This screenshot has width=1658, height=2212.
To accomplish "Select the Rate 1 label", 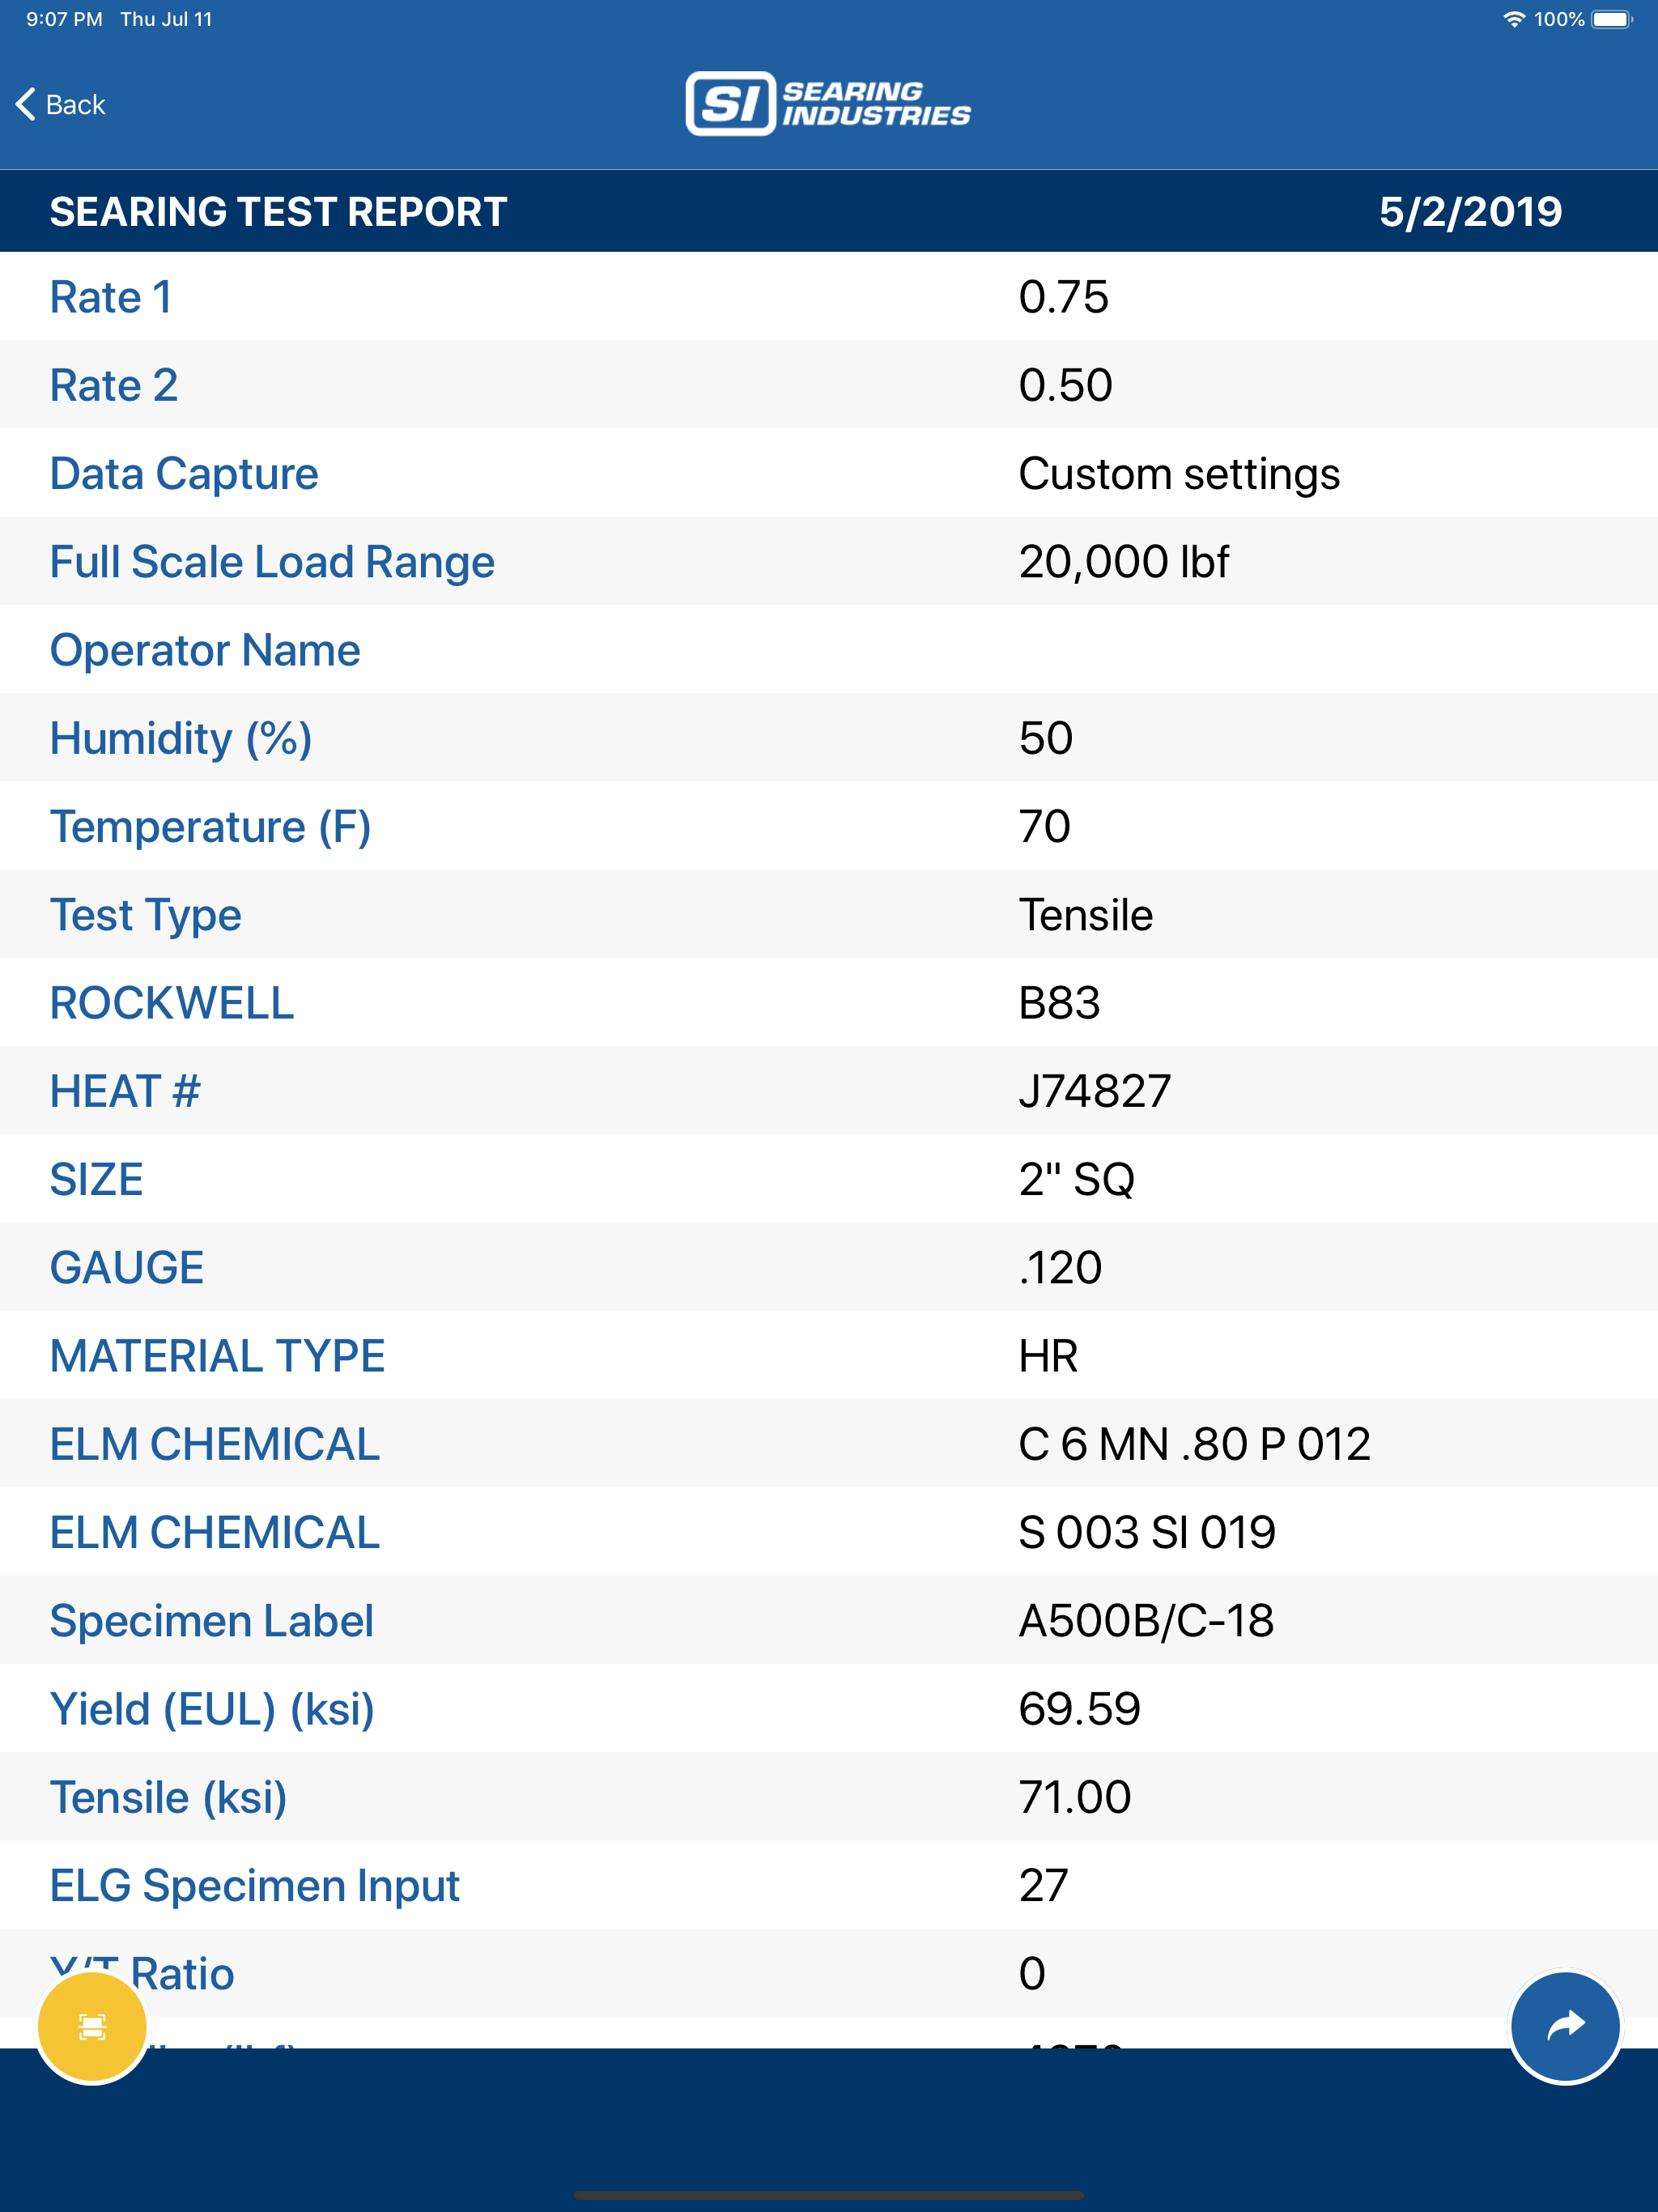I will click(x=111, y=297).
